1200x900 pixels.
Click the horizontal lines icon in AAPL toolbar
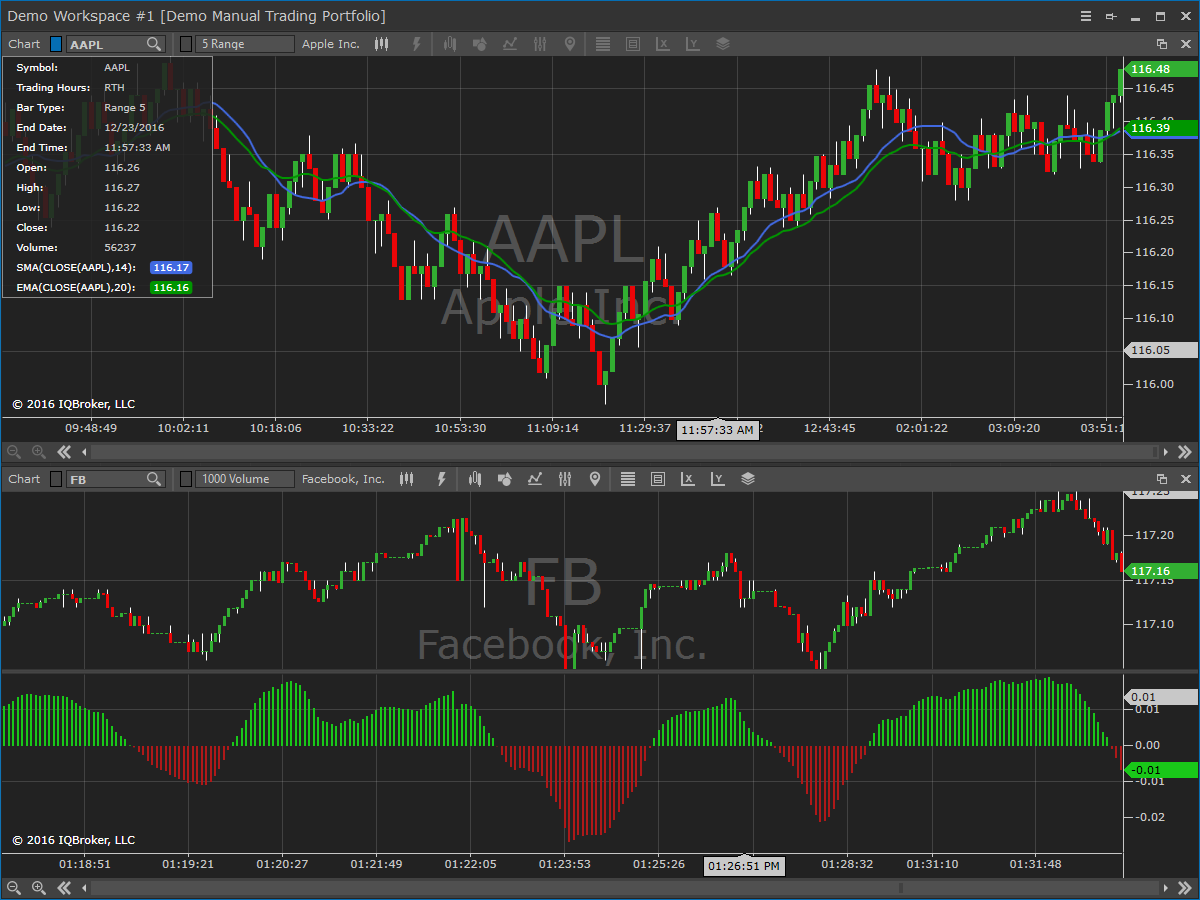603,44
